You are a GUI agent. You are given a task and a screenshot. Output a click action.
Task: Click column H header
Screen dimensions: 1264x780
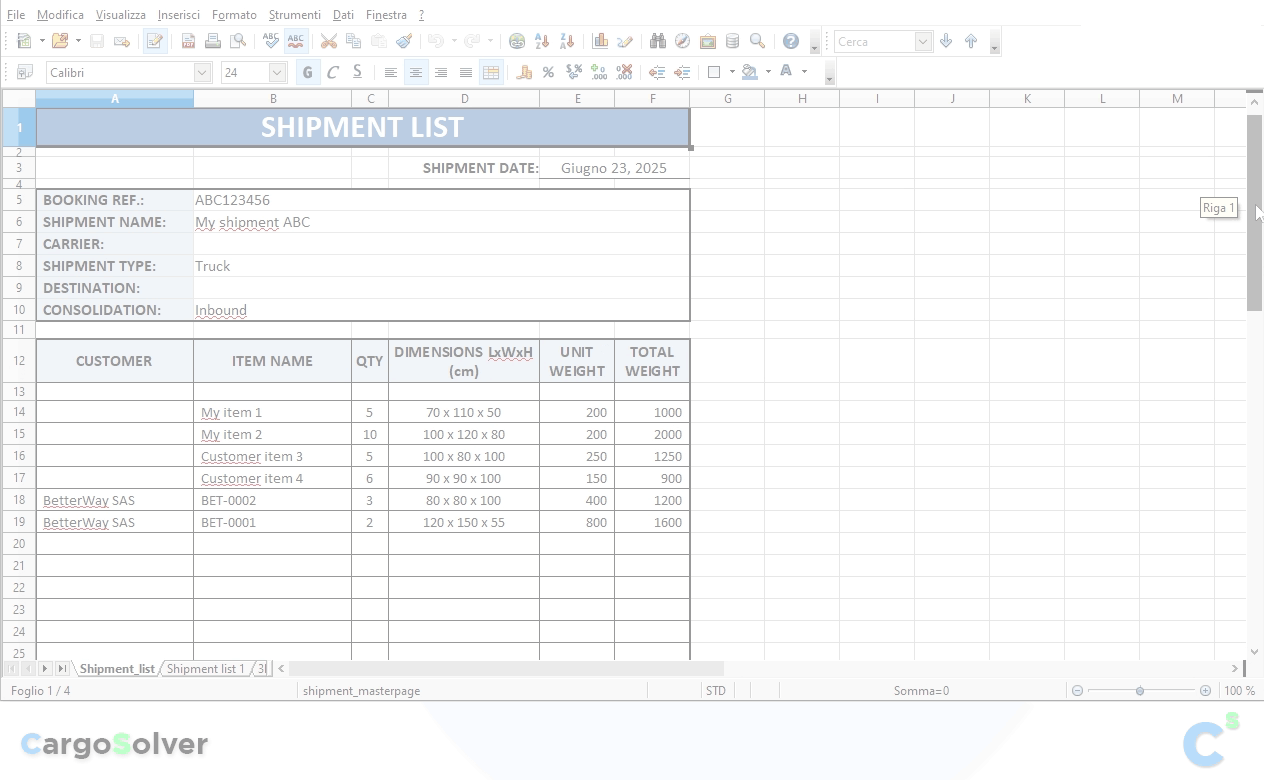coord(802,98)
